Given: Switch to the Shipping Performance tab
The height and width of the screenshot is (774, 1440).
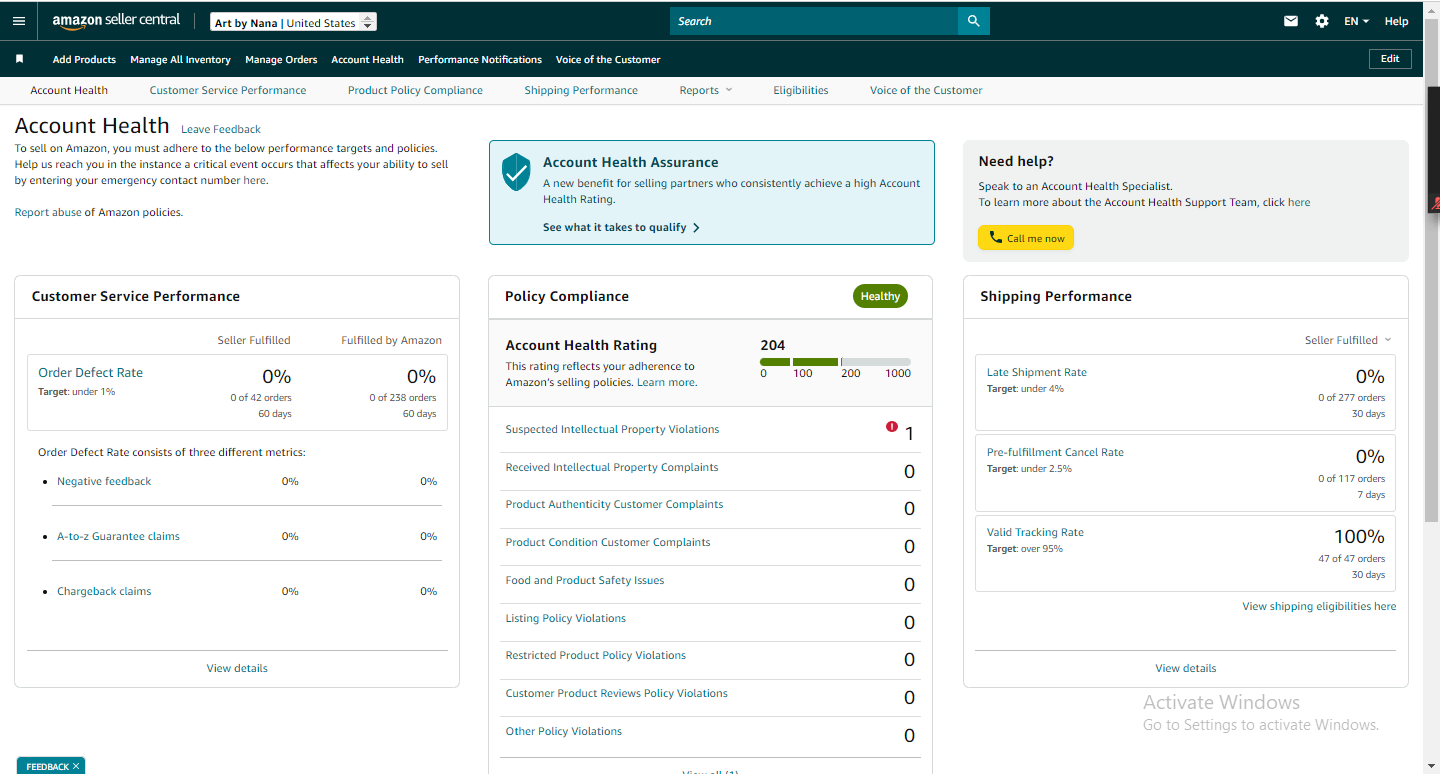Looking at the screenshot, I should [x=581, y=90].
